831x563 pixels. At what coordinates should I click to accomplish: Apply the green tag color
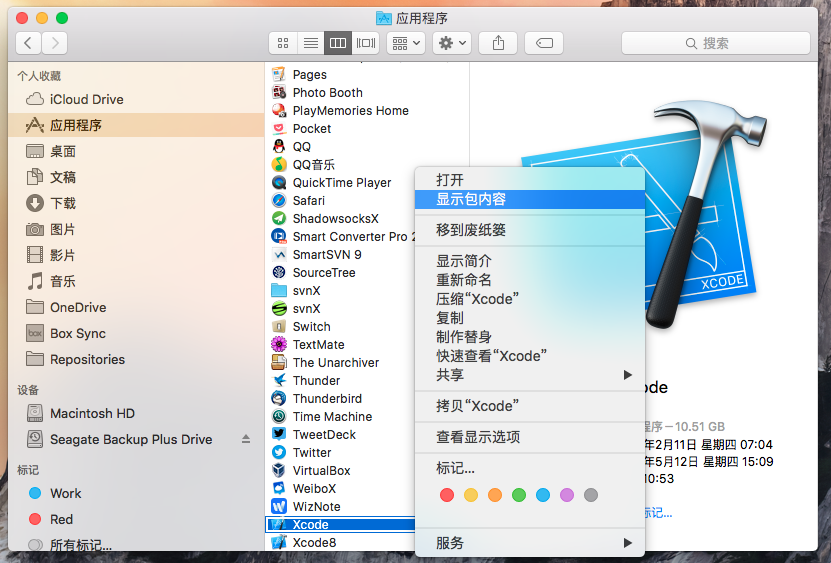coord(519,495)
